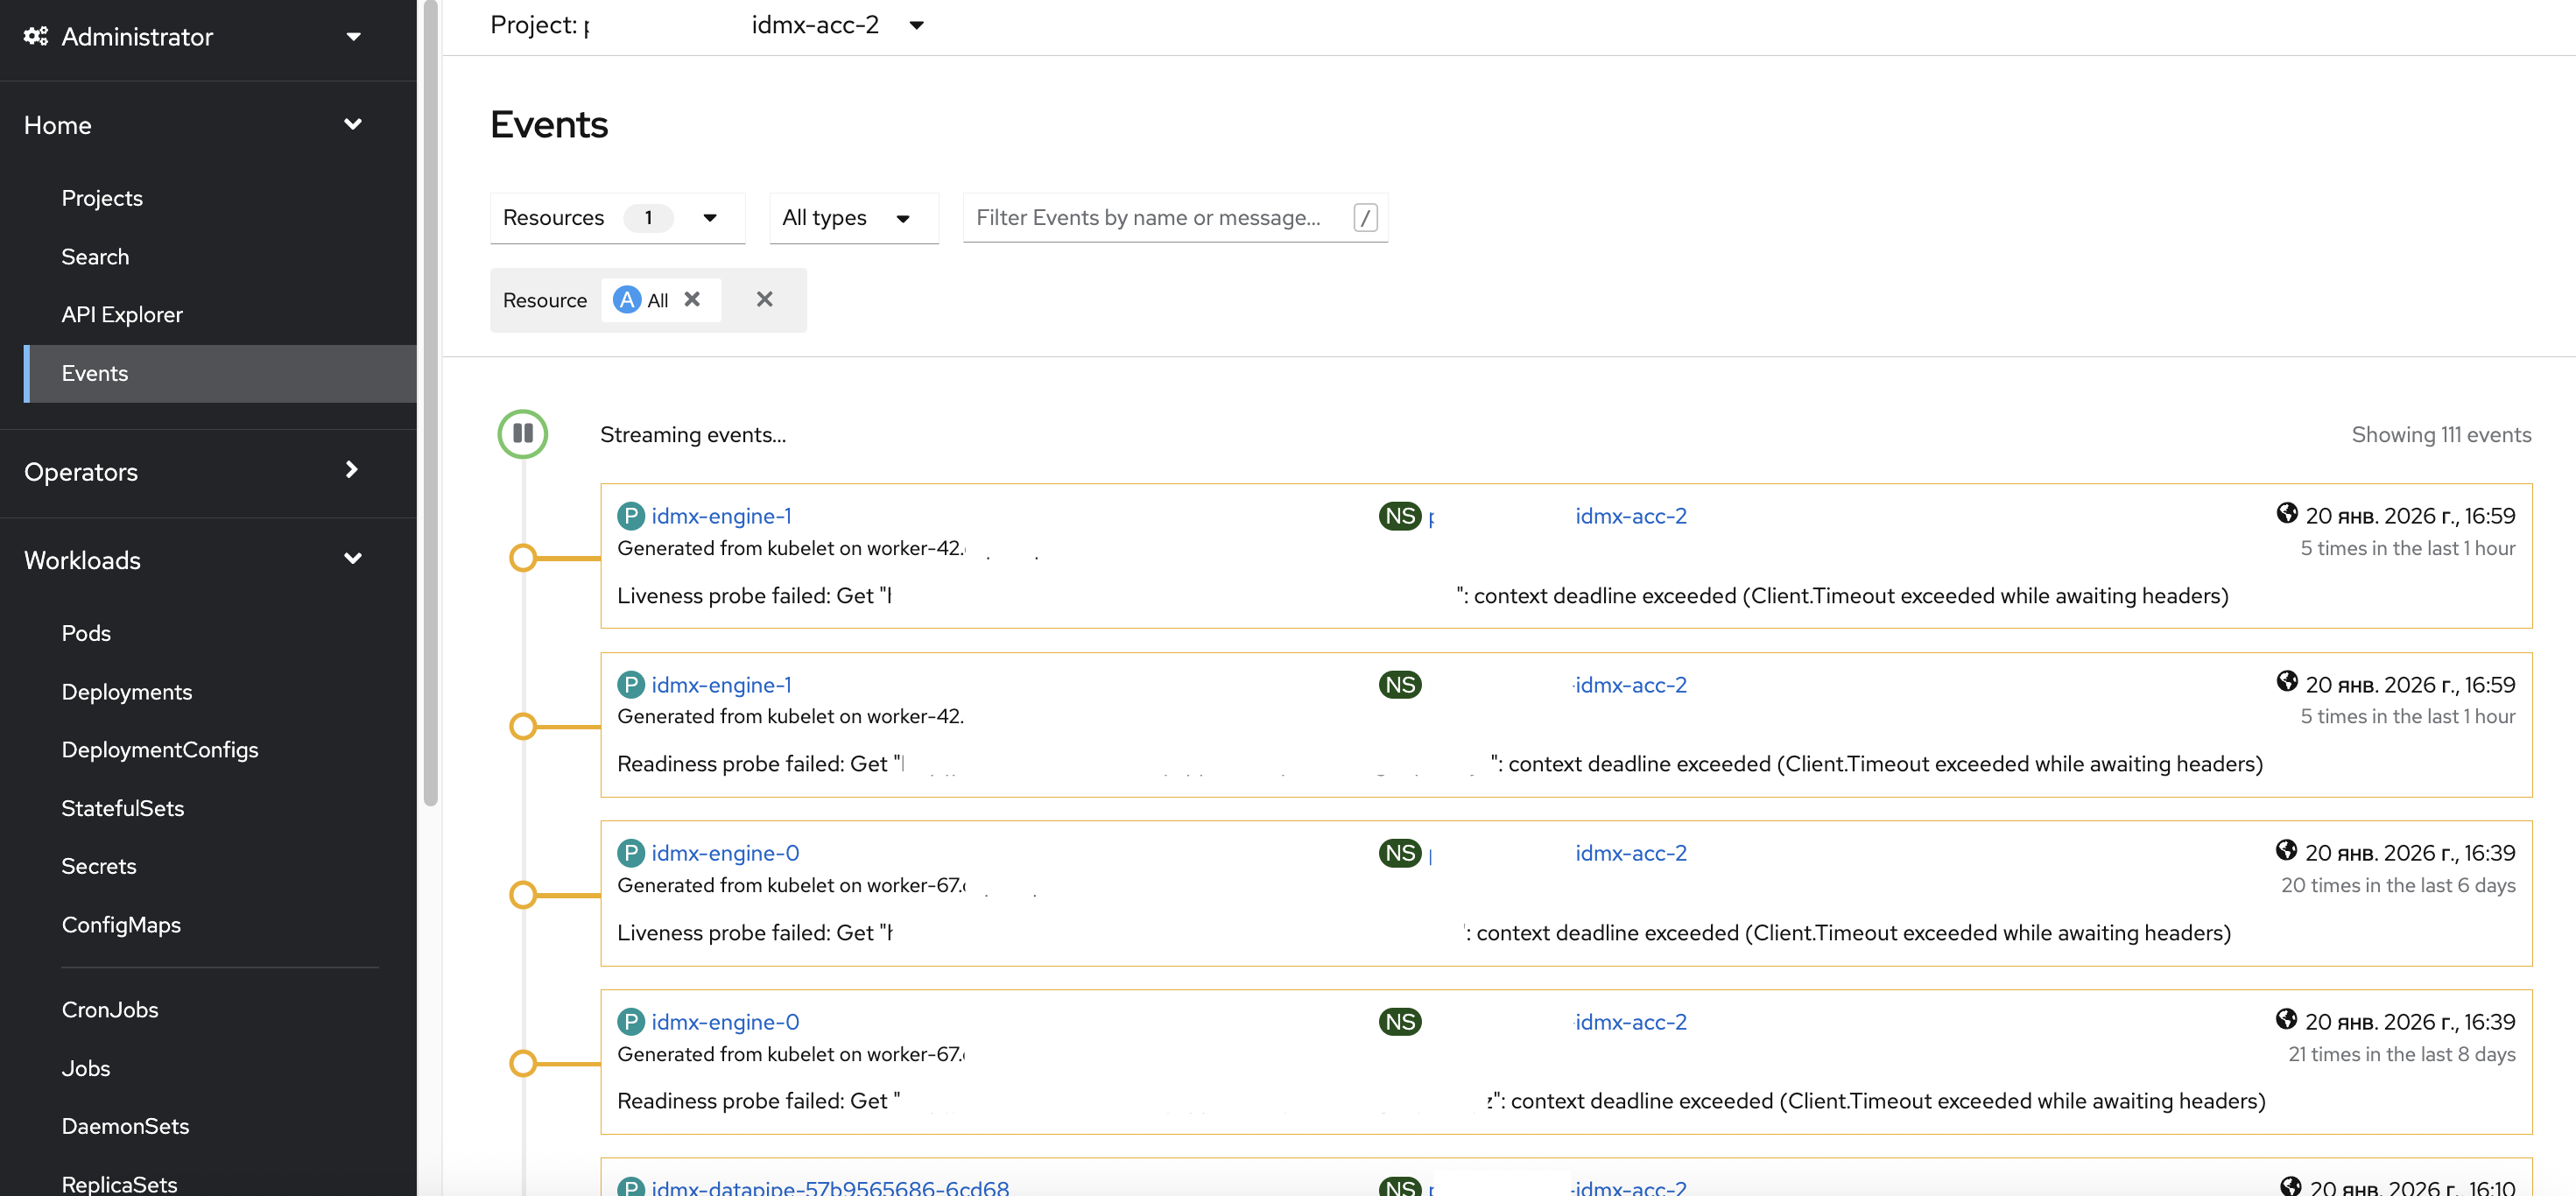Click the slash shortcut icon in filter field
Screen dimensions: 2576x1196
pyautogui.click(x=1365, y=217)
